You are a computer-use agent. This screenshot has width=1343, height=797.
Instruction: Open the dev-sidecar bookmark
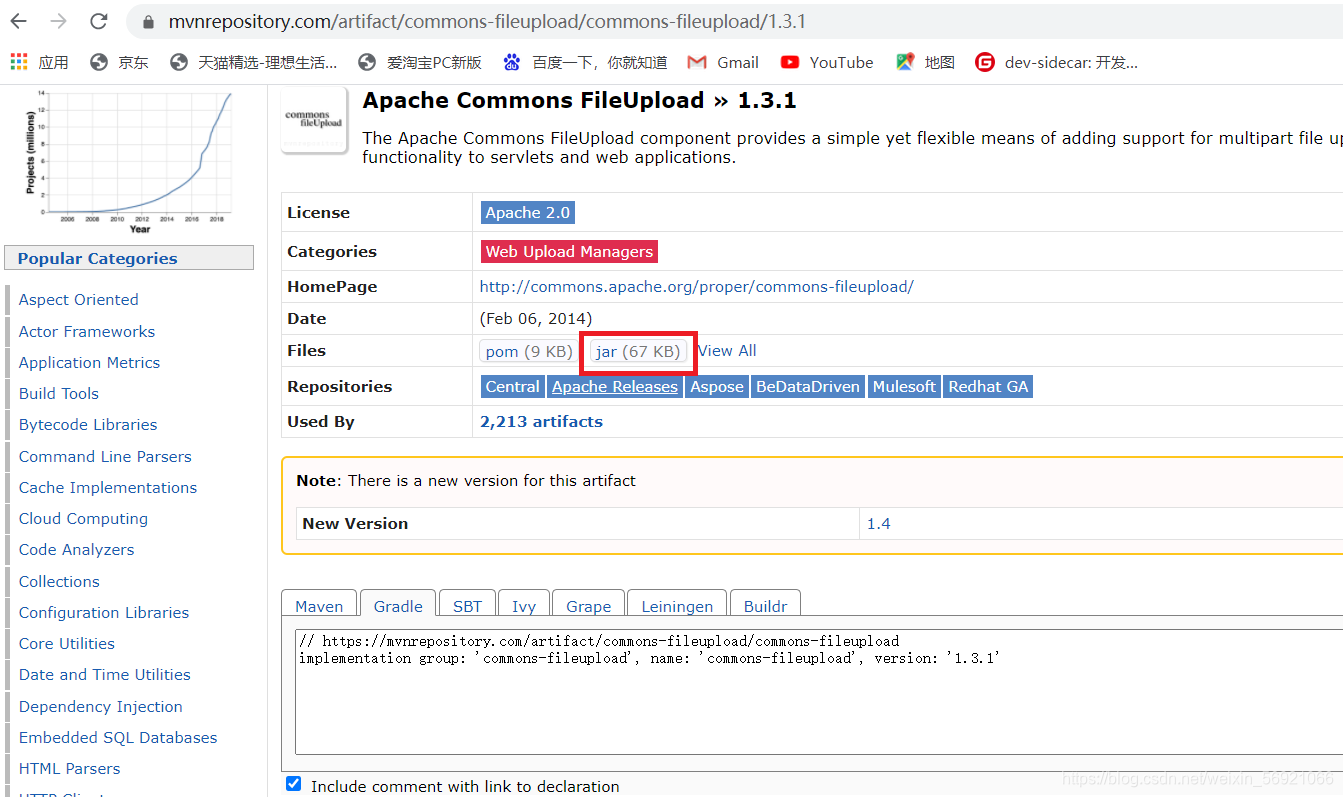[1057, 62]
